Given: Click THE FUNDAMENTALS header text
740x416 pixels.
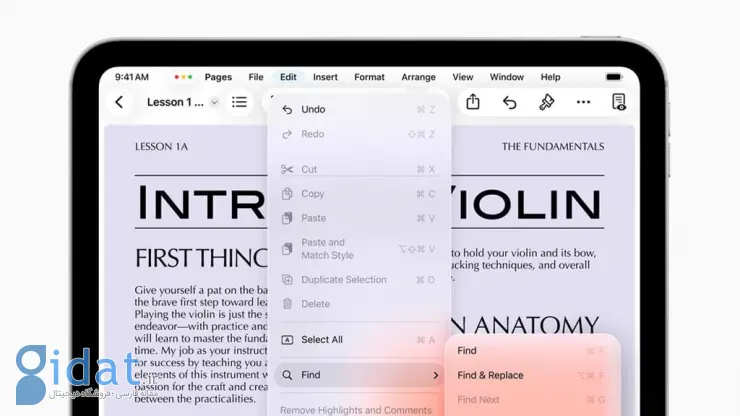Looking at the screenshot, I should (553, 147).
